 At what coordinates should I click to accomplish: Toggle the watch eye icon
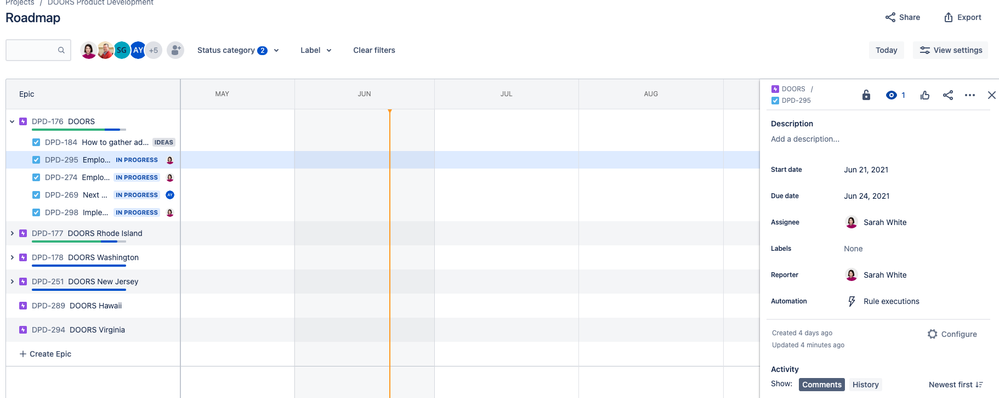[x=891, y=95]
